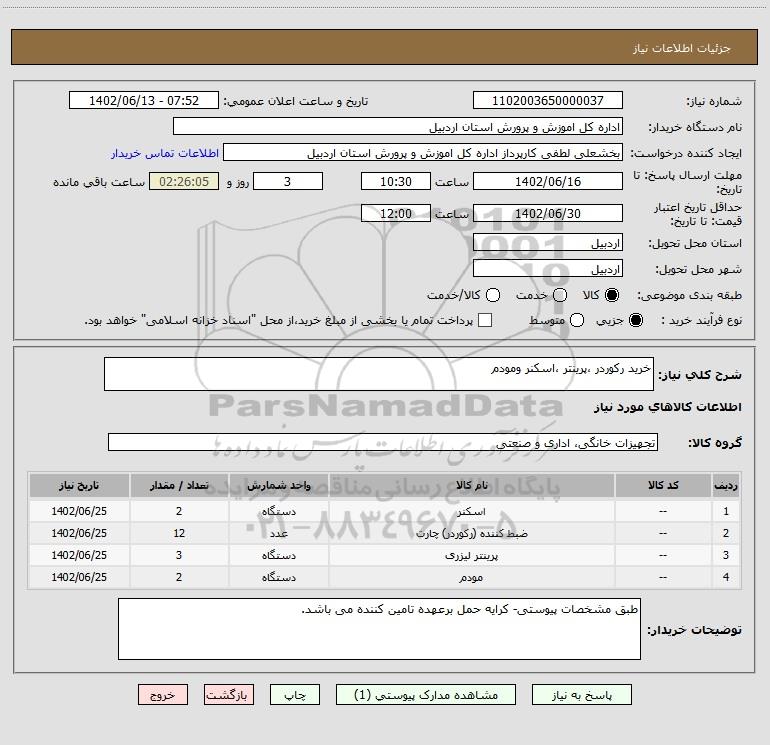
Task: Click quantity 12 in the recorder row
Action: coord(179,533)
